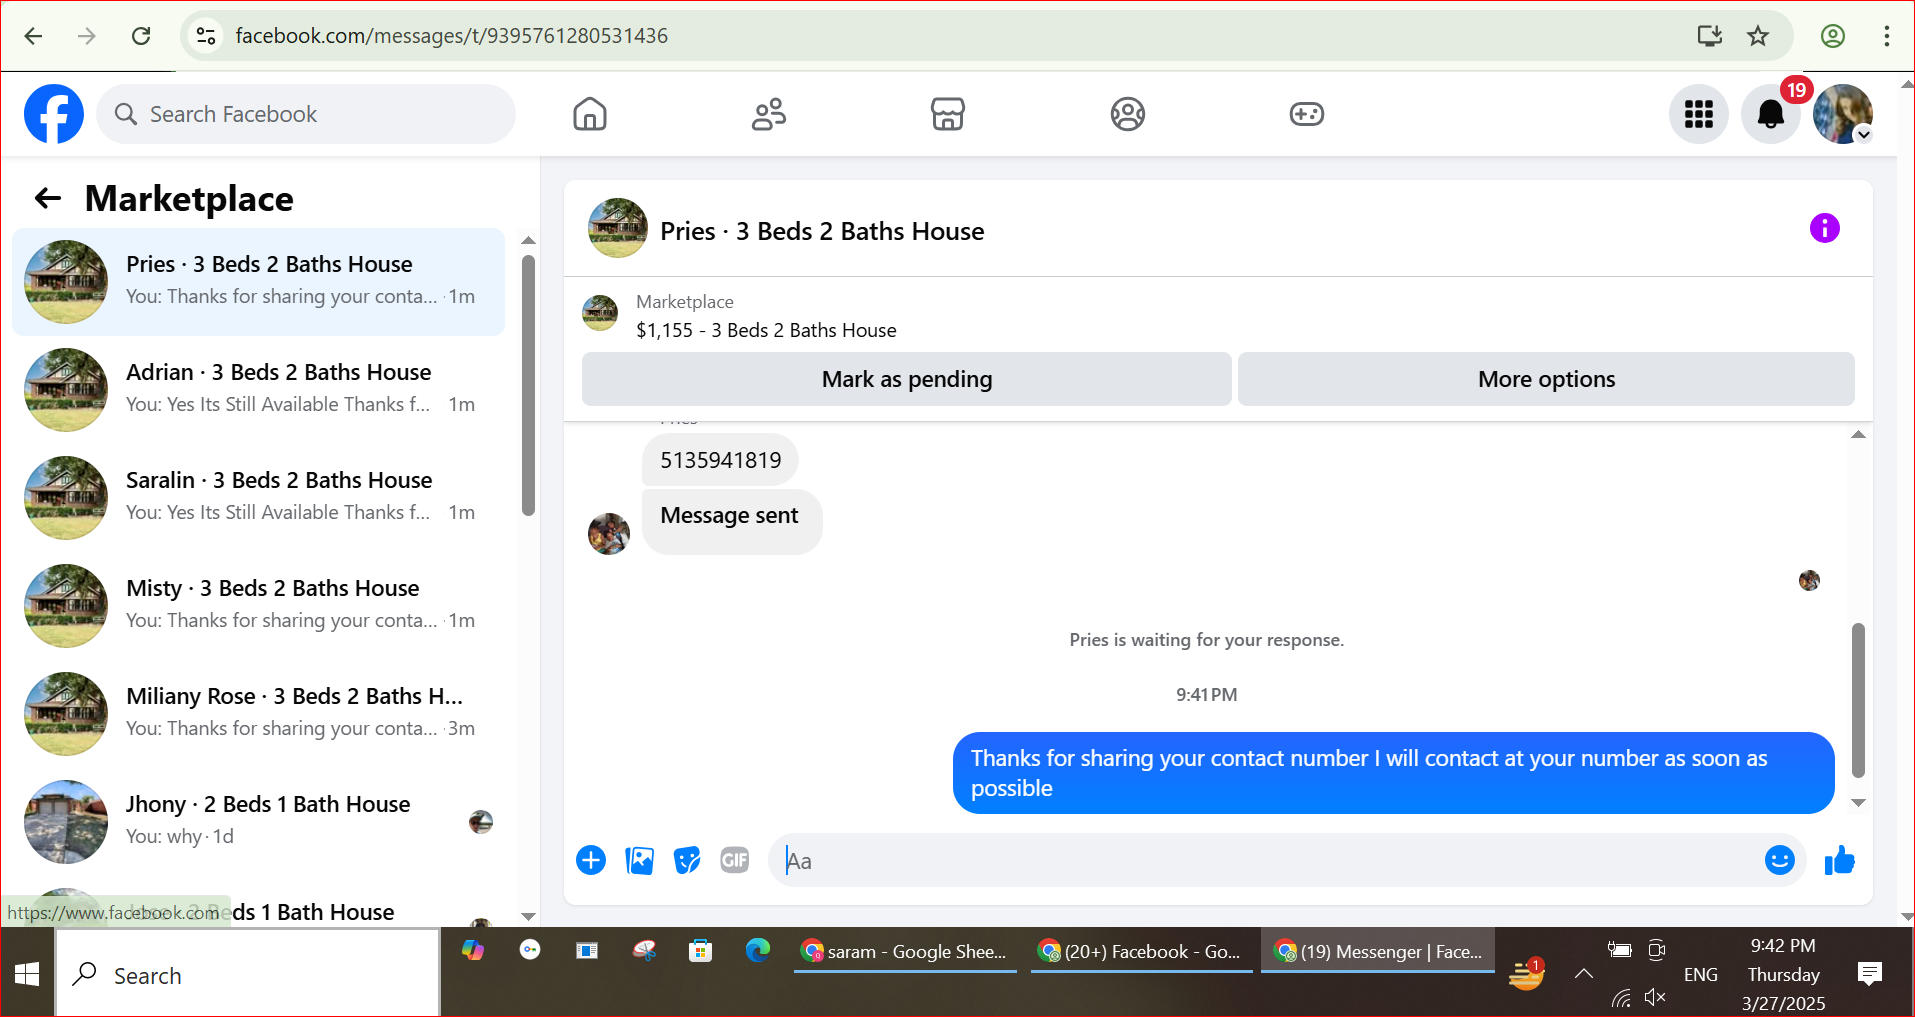Switch to the (20+) Facebook taskbar window
The width and height of the screenshot is (1915, 1017).
[x=1141, y=951]
